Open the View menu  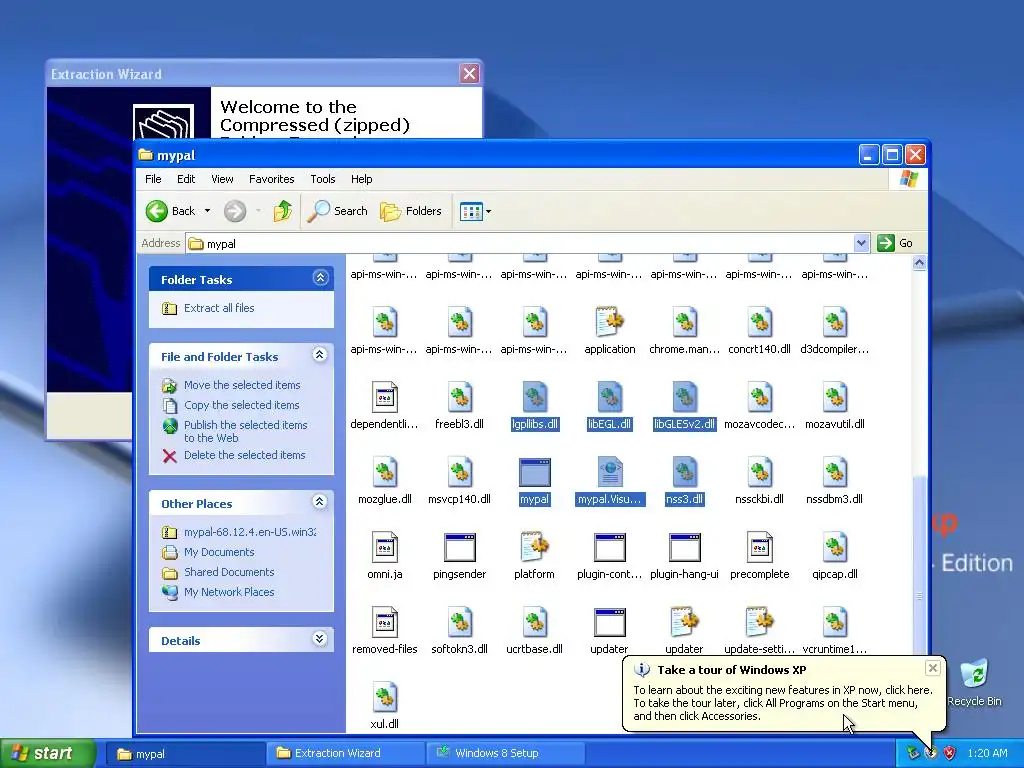[x=222, y=179]
